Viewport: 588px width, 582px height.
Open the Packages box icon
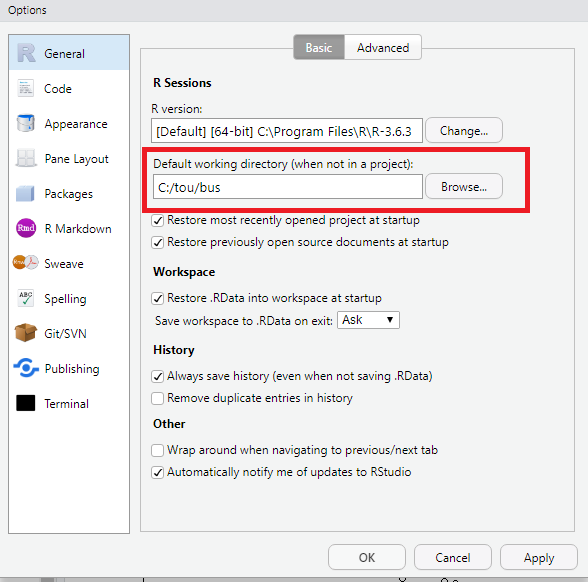coord(26,193)
